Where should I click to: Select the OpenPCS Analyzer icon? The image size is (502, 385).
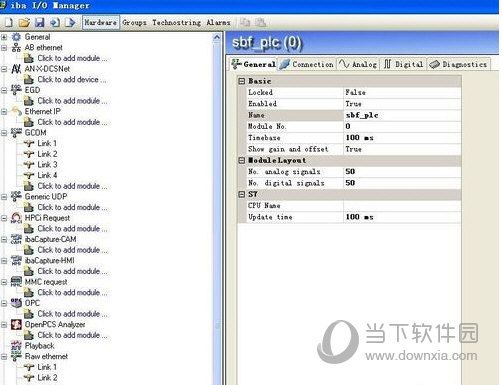(16, 324)
